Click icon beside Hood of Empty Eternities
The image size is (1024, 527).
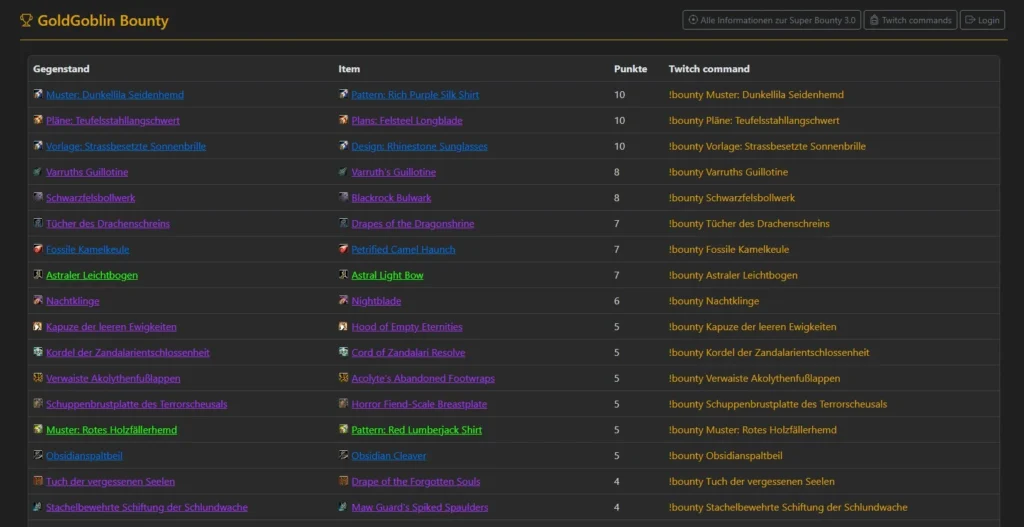[x=344, y=327]
